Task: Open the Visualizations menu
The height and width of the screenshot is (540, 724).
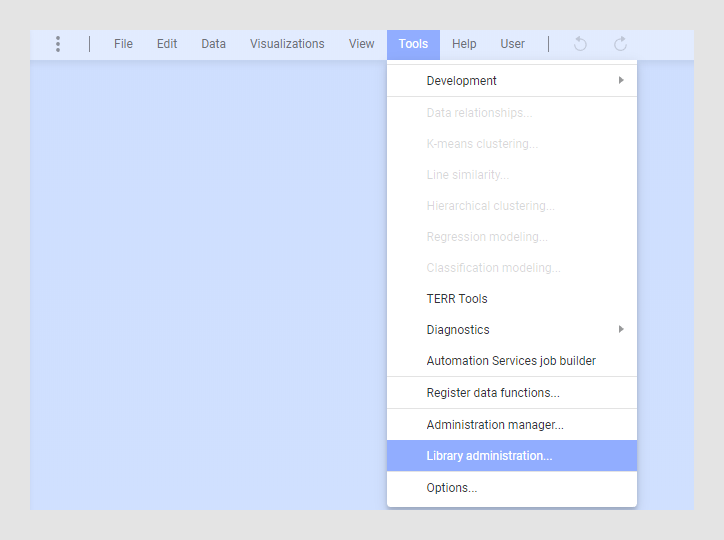Action: (x=287, y=44)
